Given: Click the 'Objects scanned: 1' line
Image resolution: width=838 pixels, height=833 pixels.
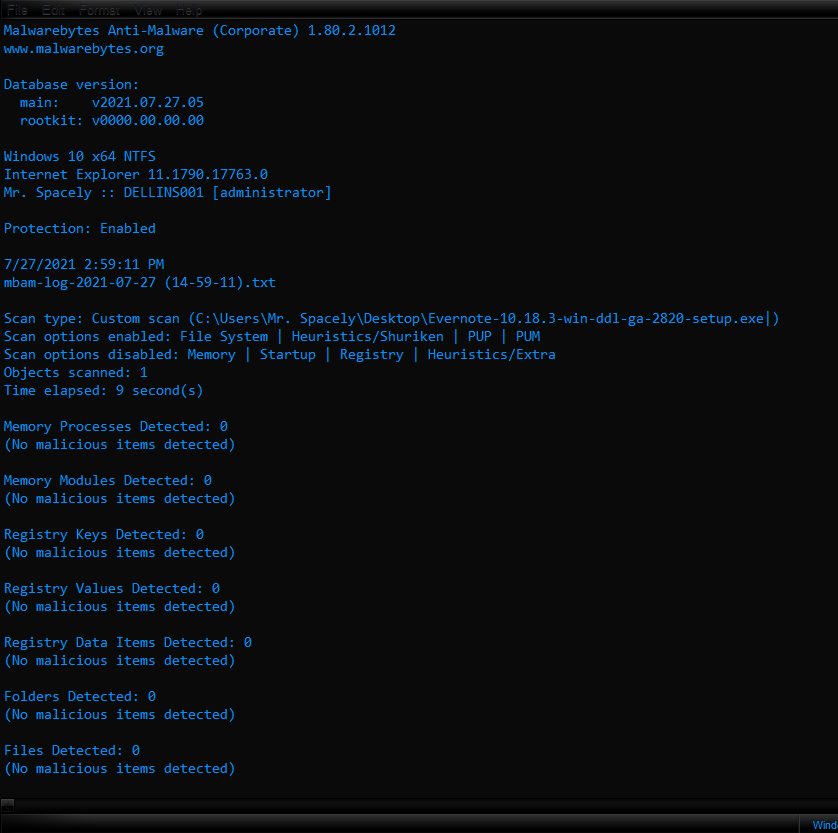Looking at the screenshot, I should pyautogui.click(x=75, y=372).
